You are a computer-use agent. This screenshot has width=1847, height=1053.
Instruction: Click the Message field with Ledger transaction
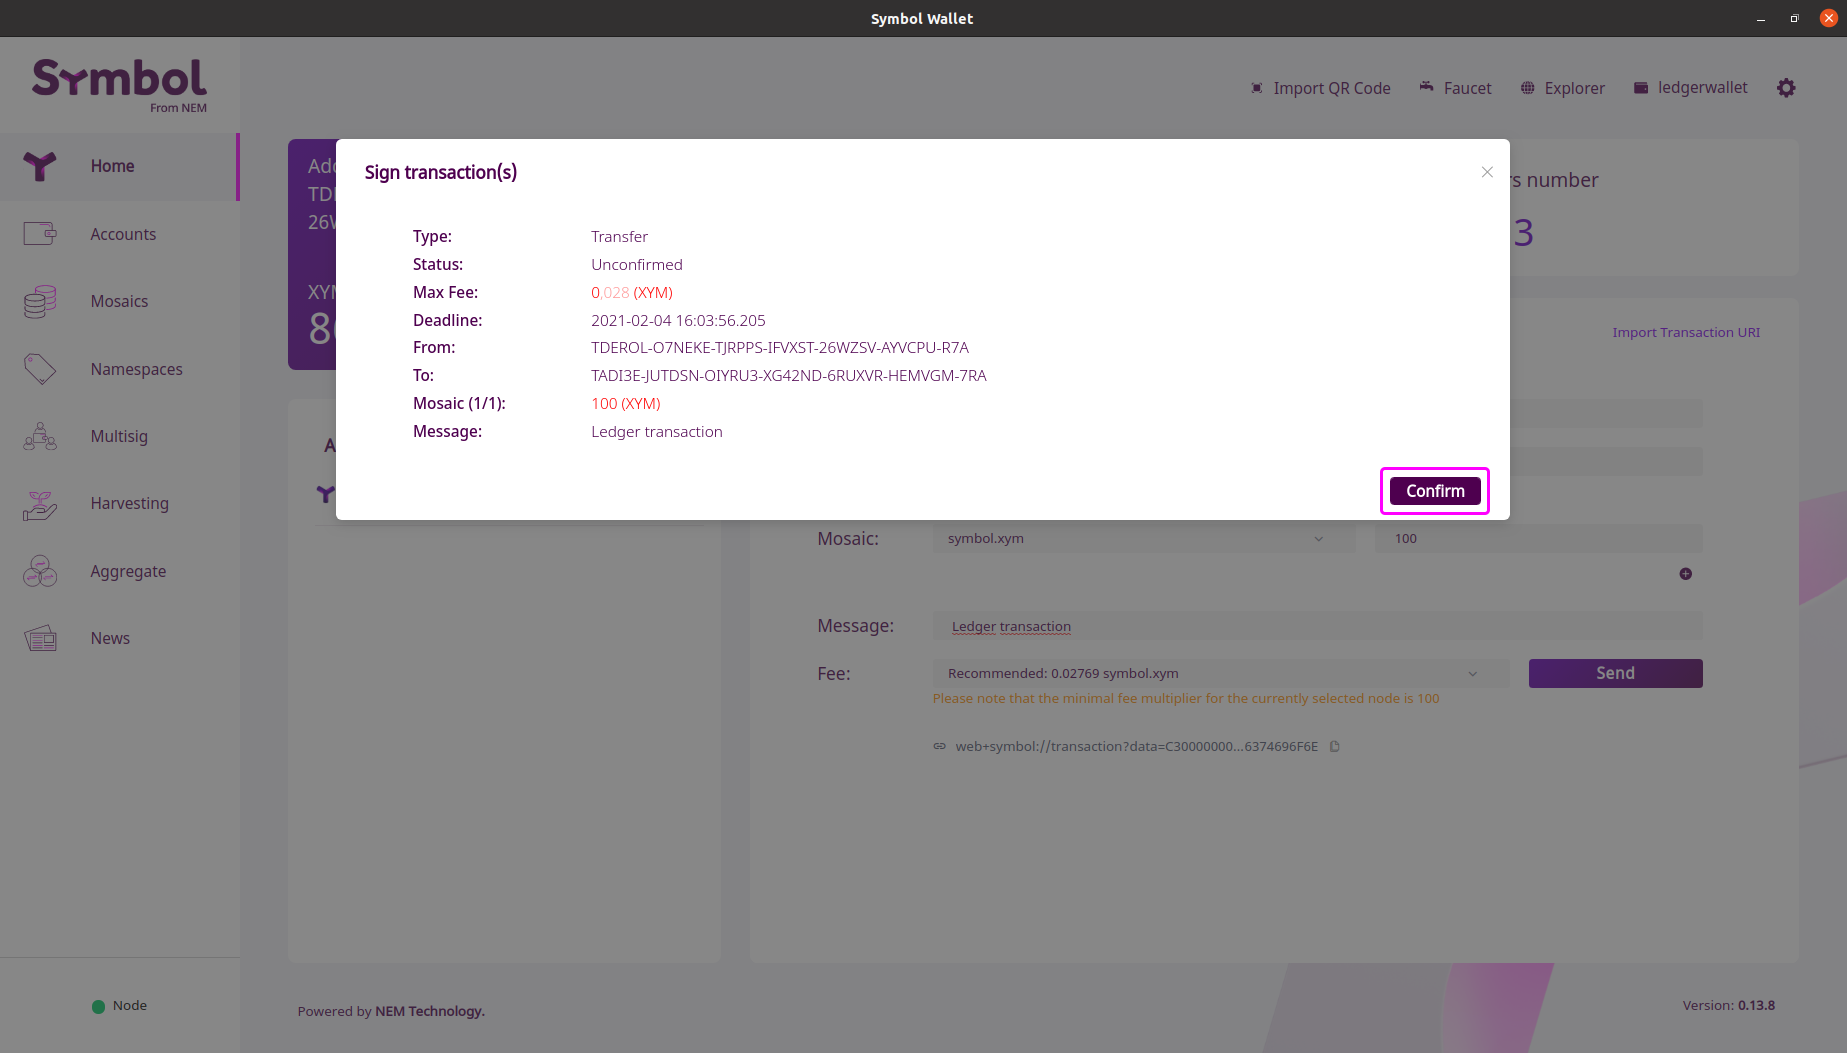(1317, 626)
